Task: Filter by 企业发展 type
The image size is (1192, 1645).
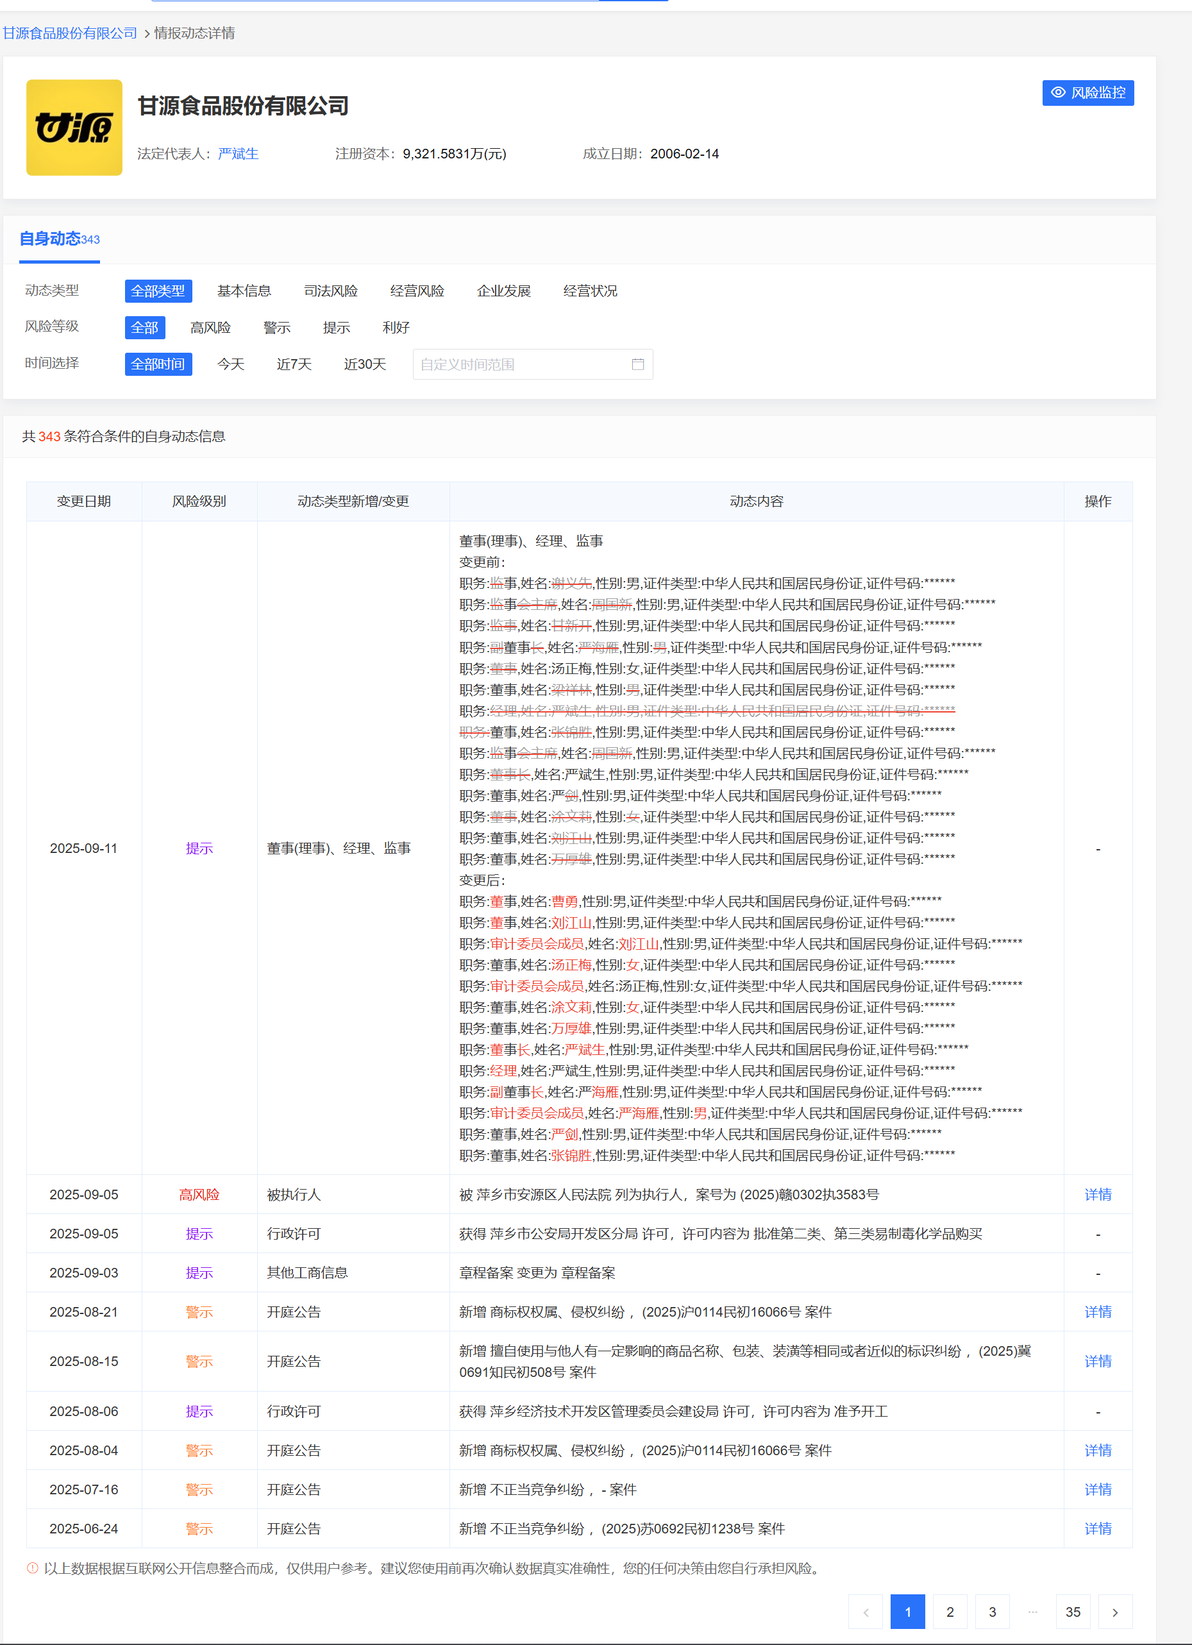Action: pos(504,291)
